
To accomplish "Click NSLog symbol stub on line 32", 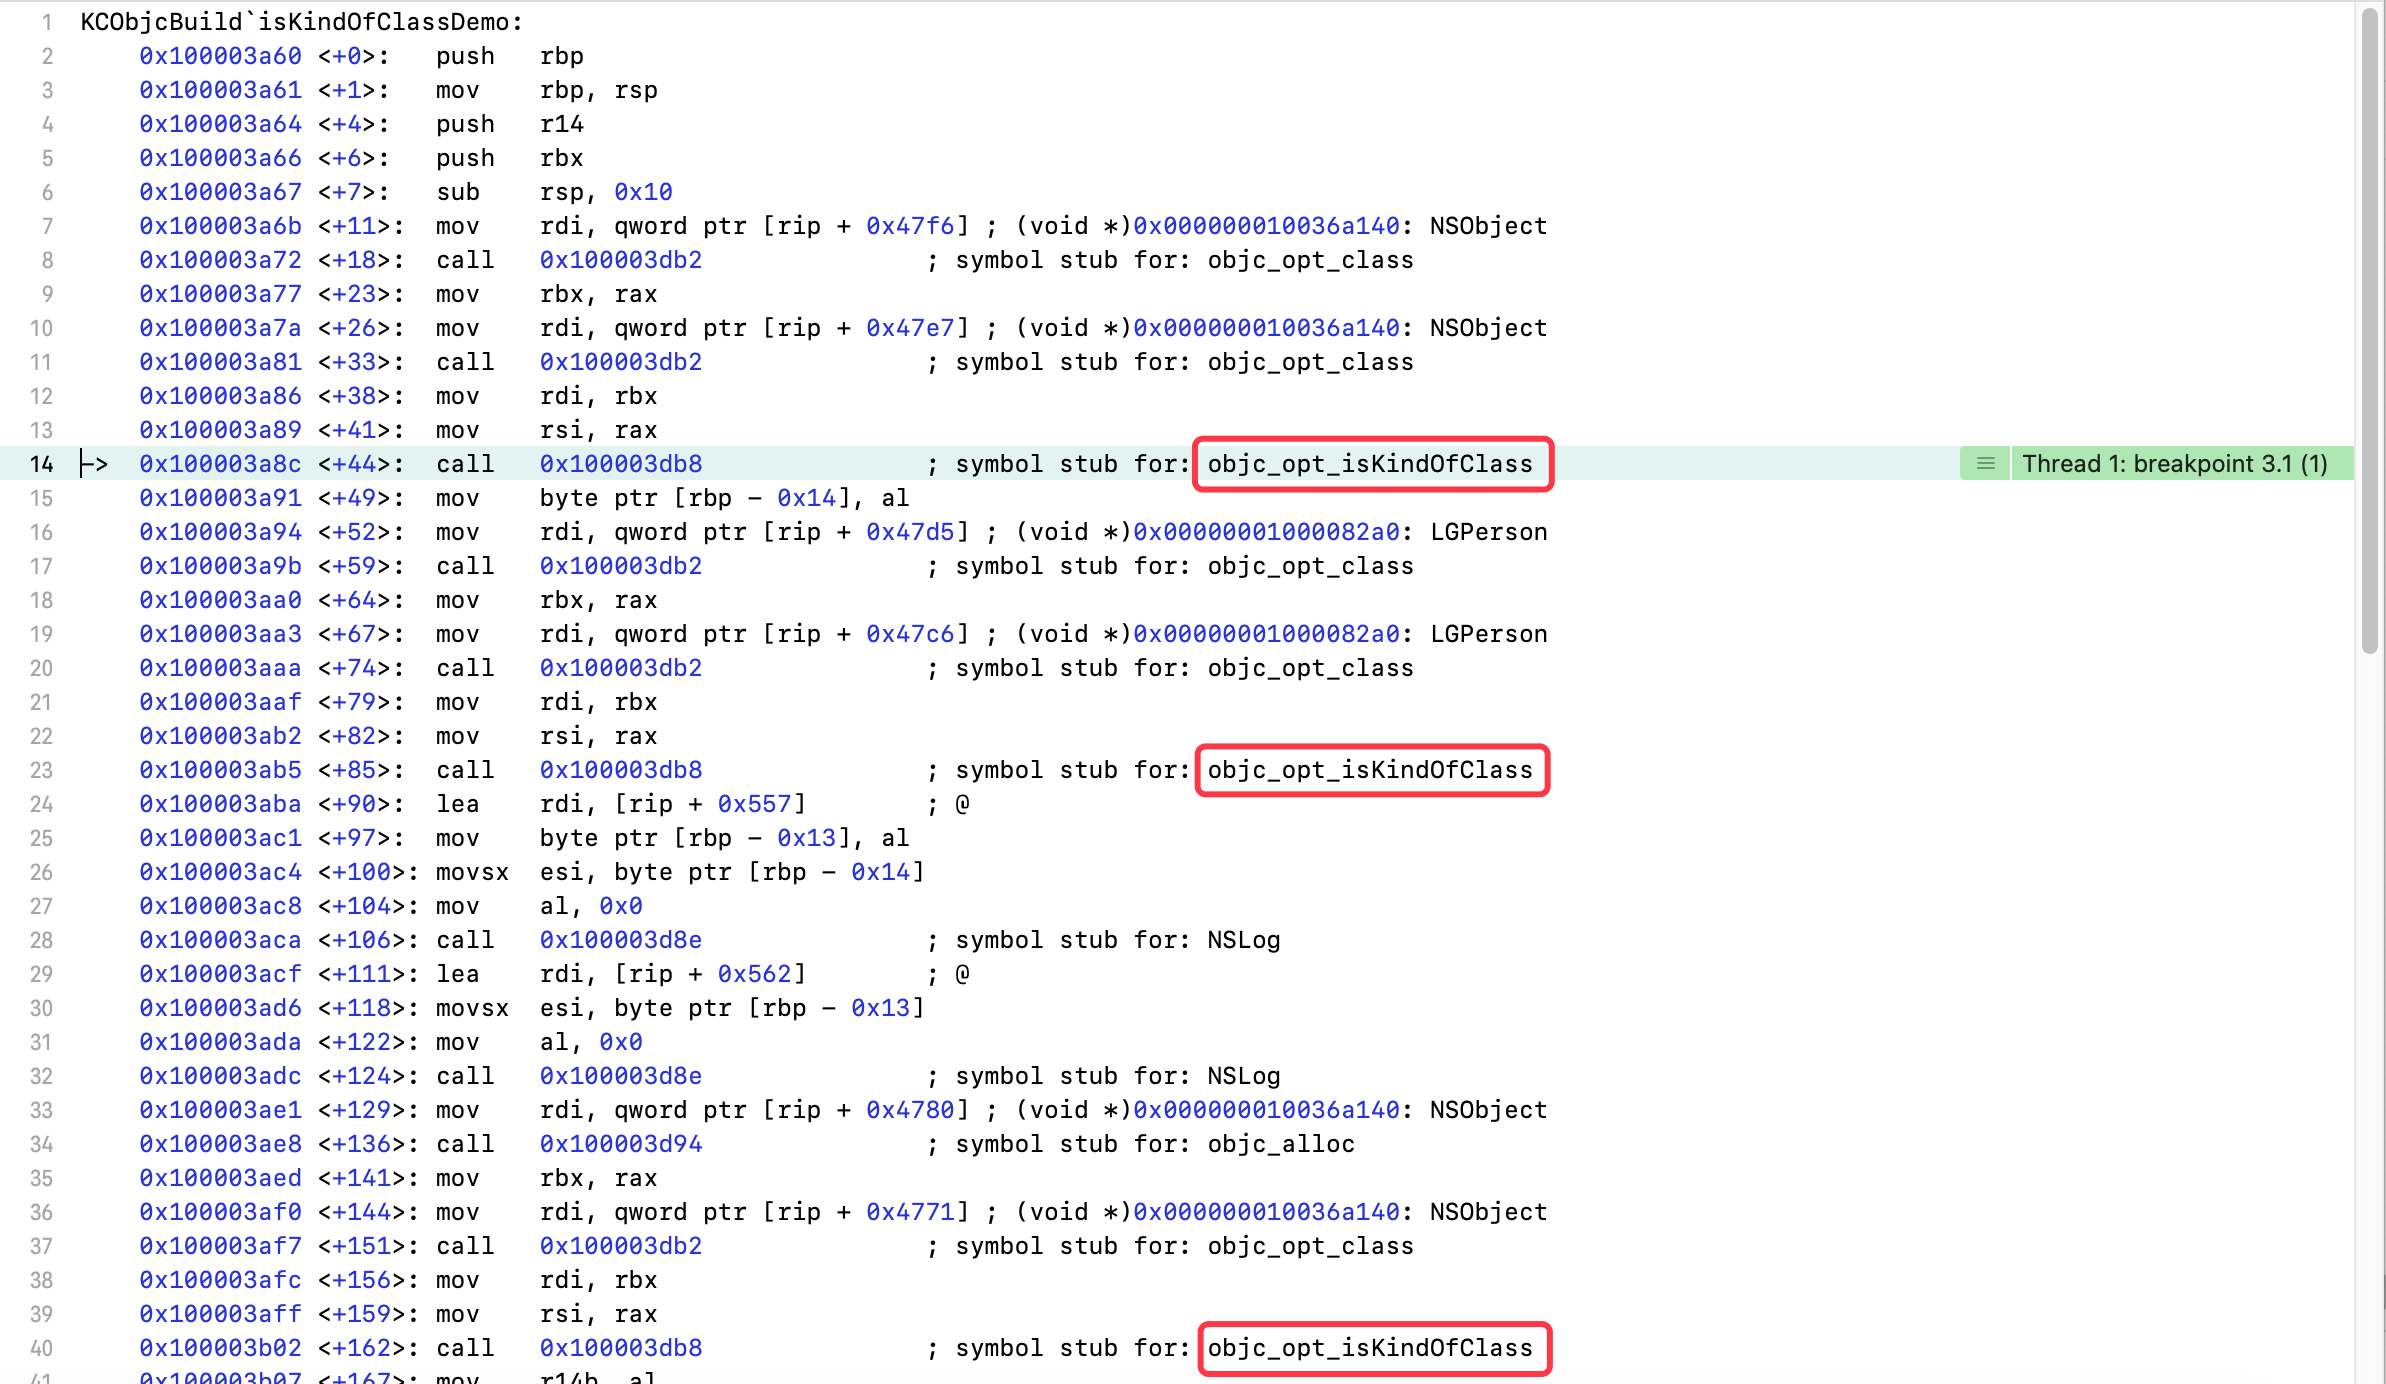I will [1243, 1076].
